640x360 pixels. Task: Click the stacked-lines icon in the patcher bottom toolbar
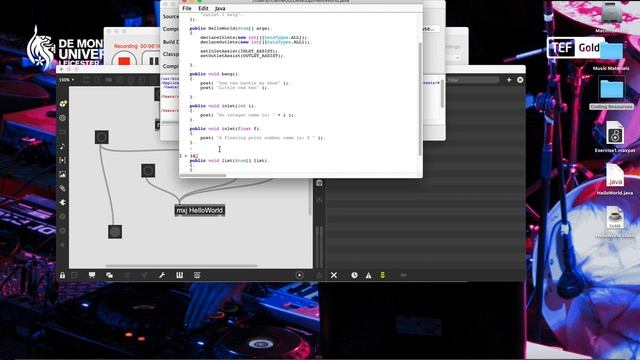click(x=197, y=276)
